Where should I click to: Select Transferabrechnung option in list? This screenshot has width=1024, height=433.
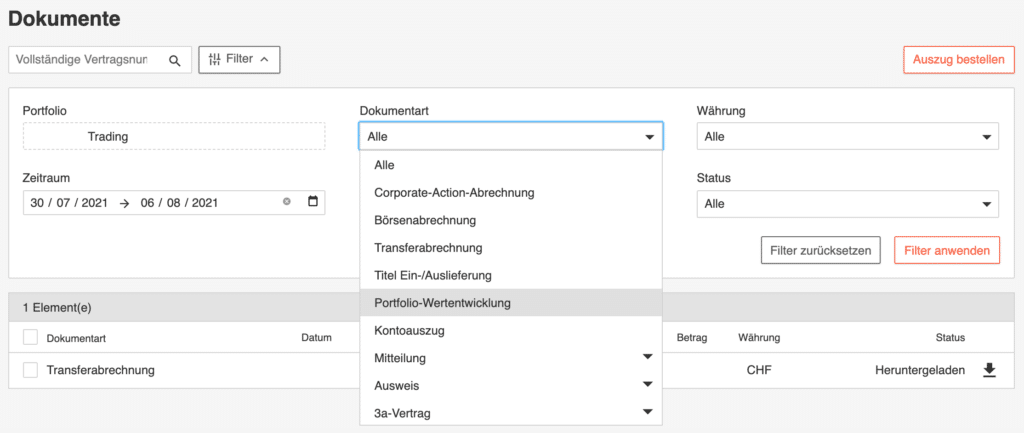tap(511, 248)
